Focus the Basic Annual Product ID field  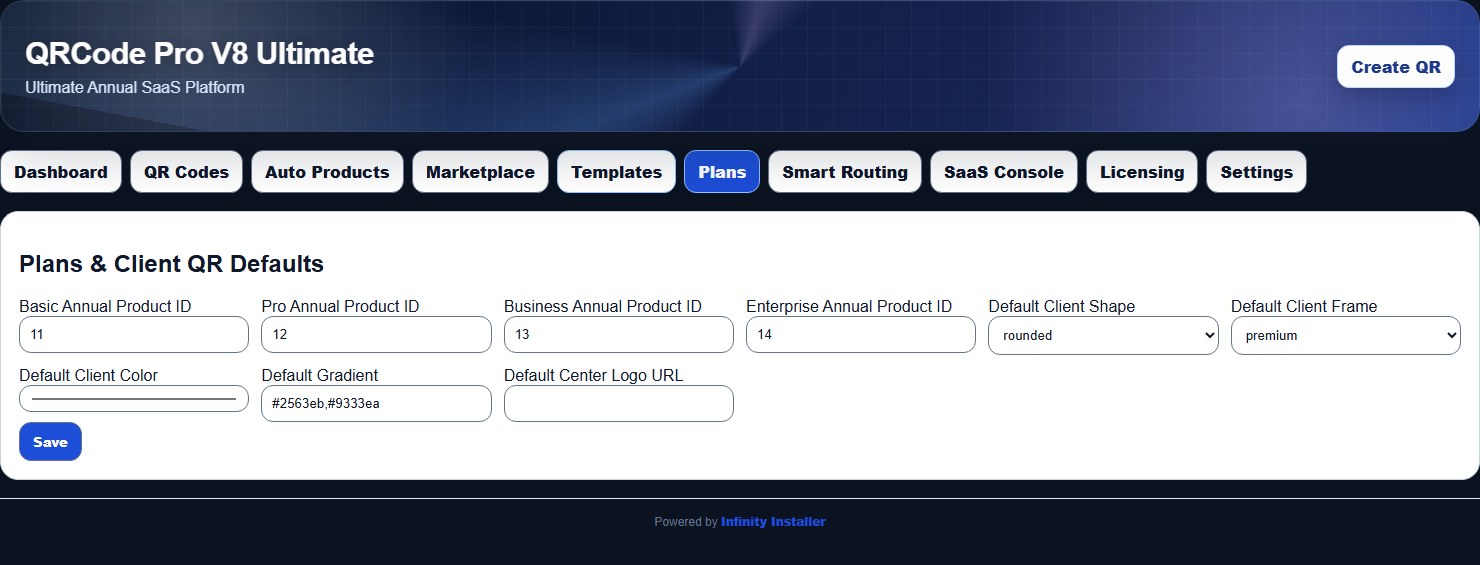134,335
